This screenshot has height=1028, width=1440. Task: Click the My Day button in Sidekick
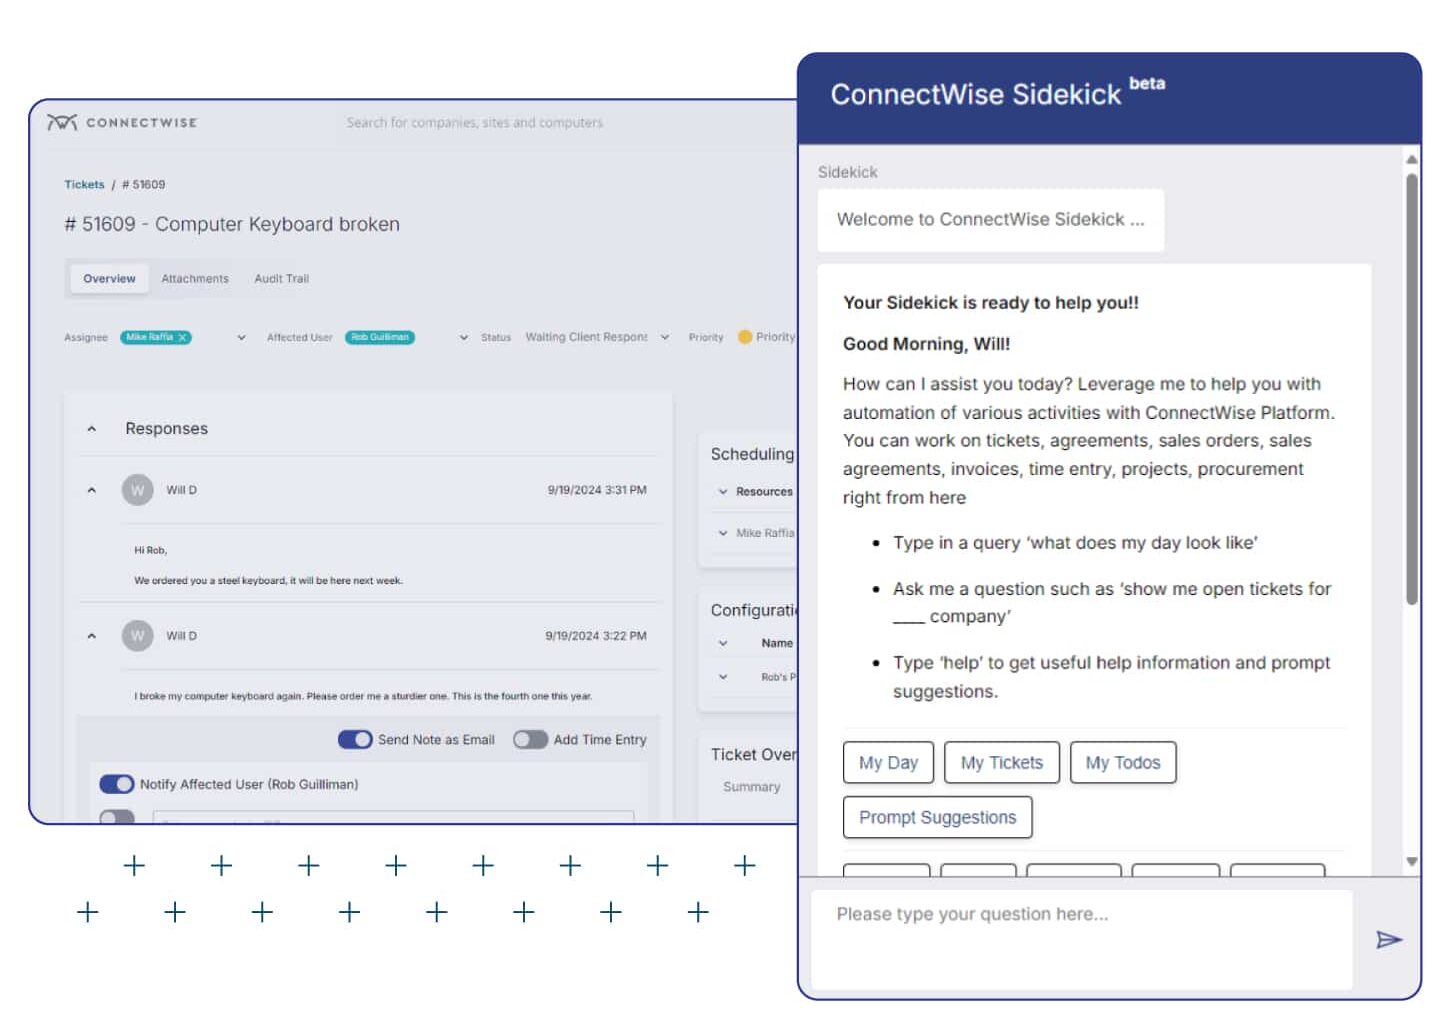[x=888, y=762]
